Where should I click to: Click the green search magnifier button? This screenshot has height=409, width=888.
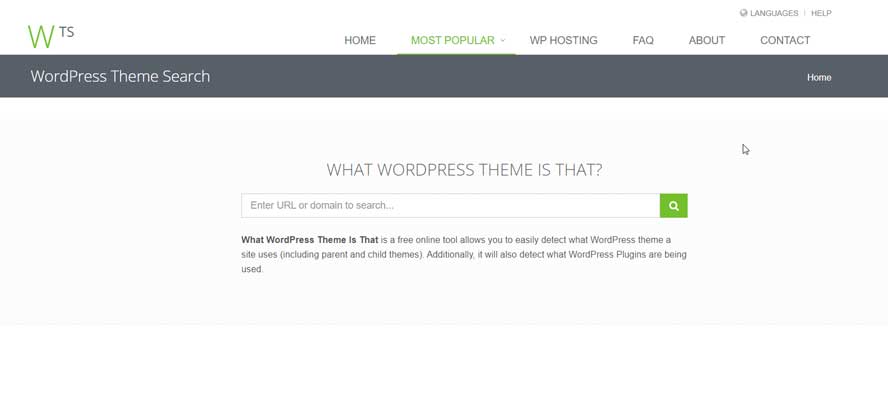[x=673, y=206]
